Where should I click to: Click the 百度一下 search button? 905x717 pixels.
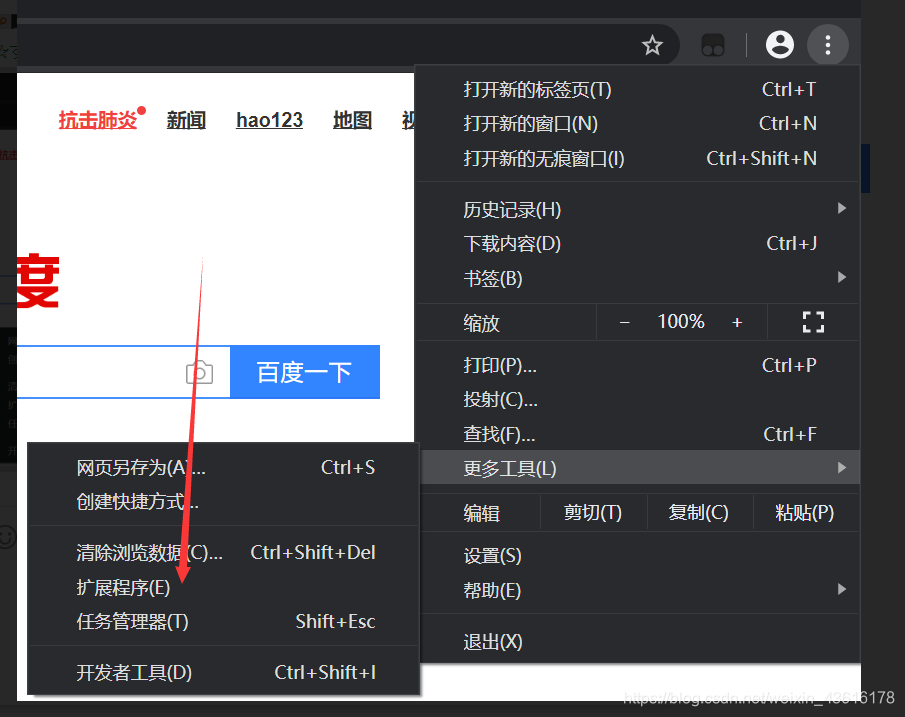point(305,372)
